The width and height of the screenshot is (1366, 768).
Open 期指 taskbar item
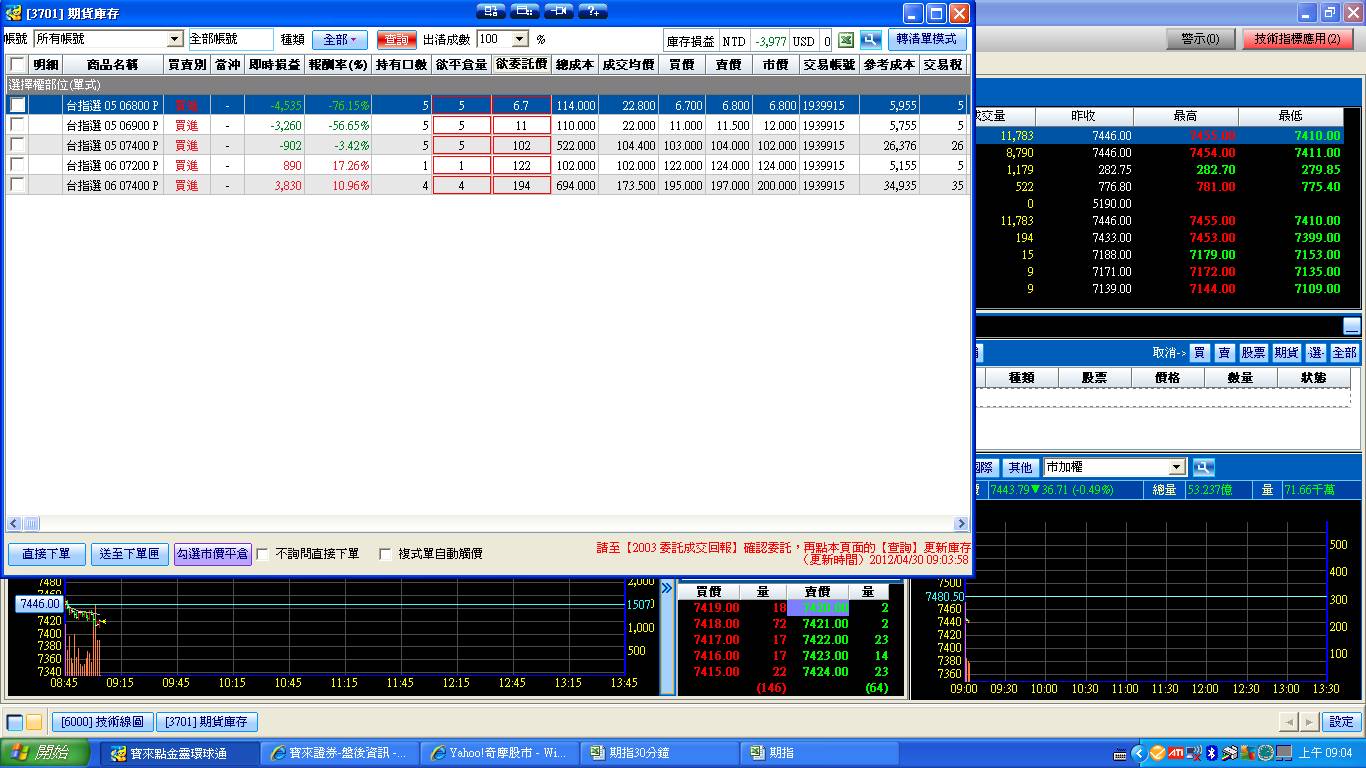[819, 753]
